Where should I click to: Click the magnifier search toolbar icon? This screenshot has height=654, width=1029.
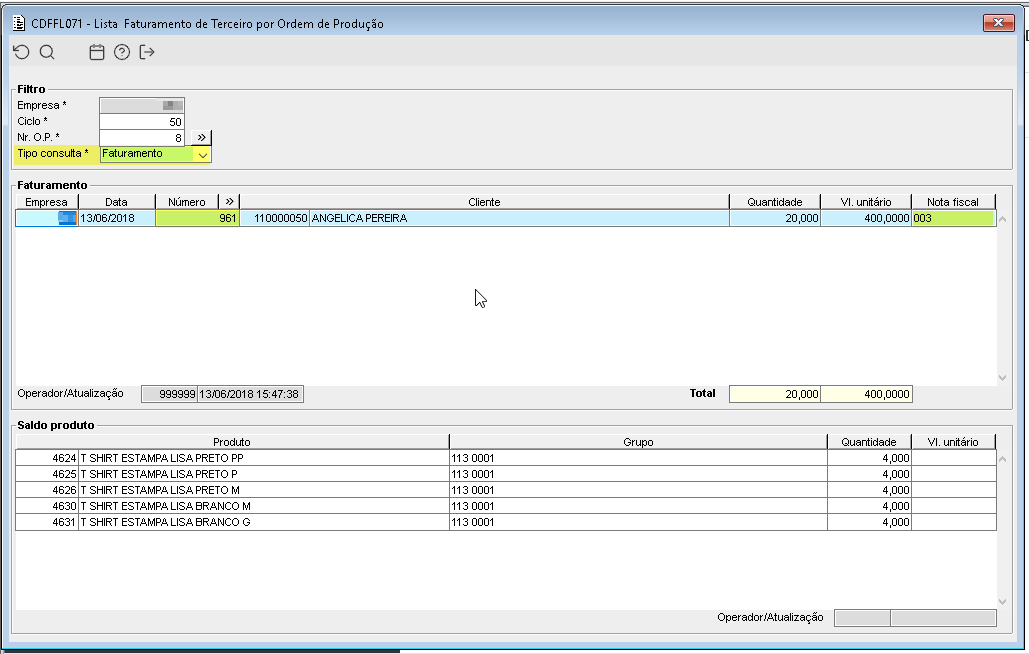(x=47, y=52)
